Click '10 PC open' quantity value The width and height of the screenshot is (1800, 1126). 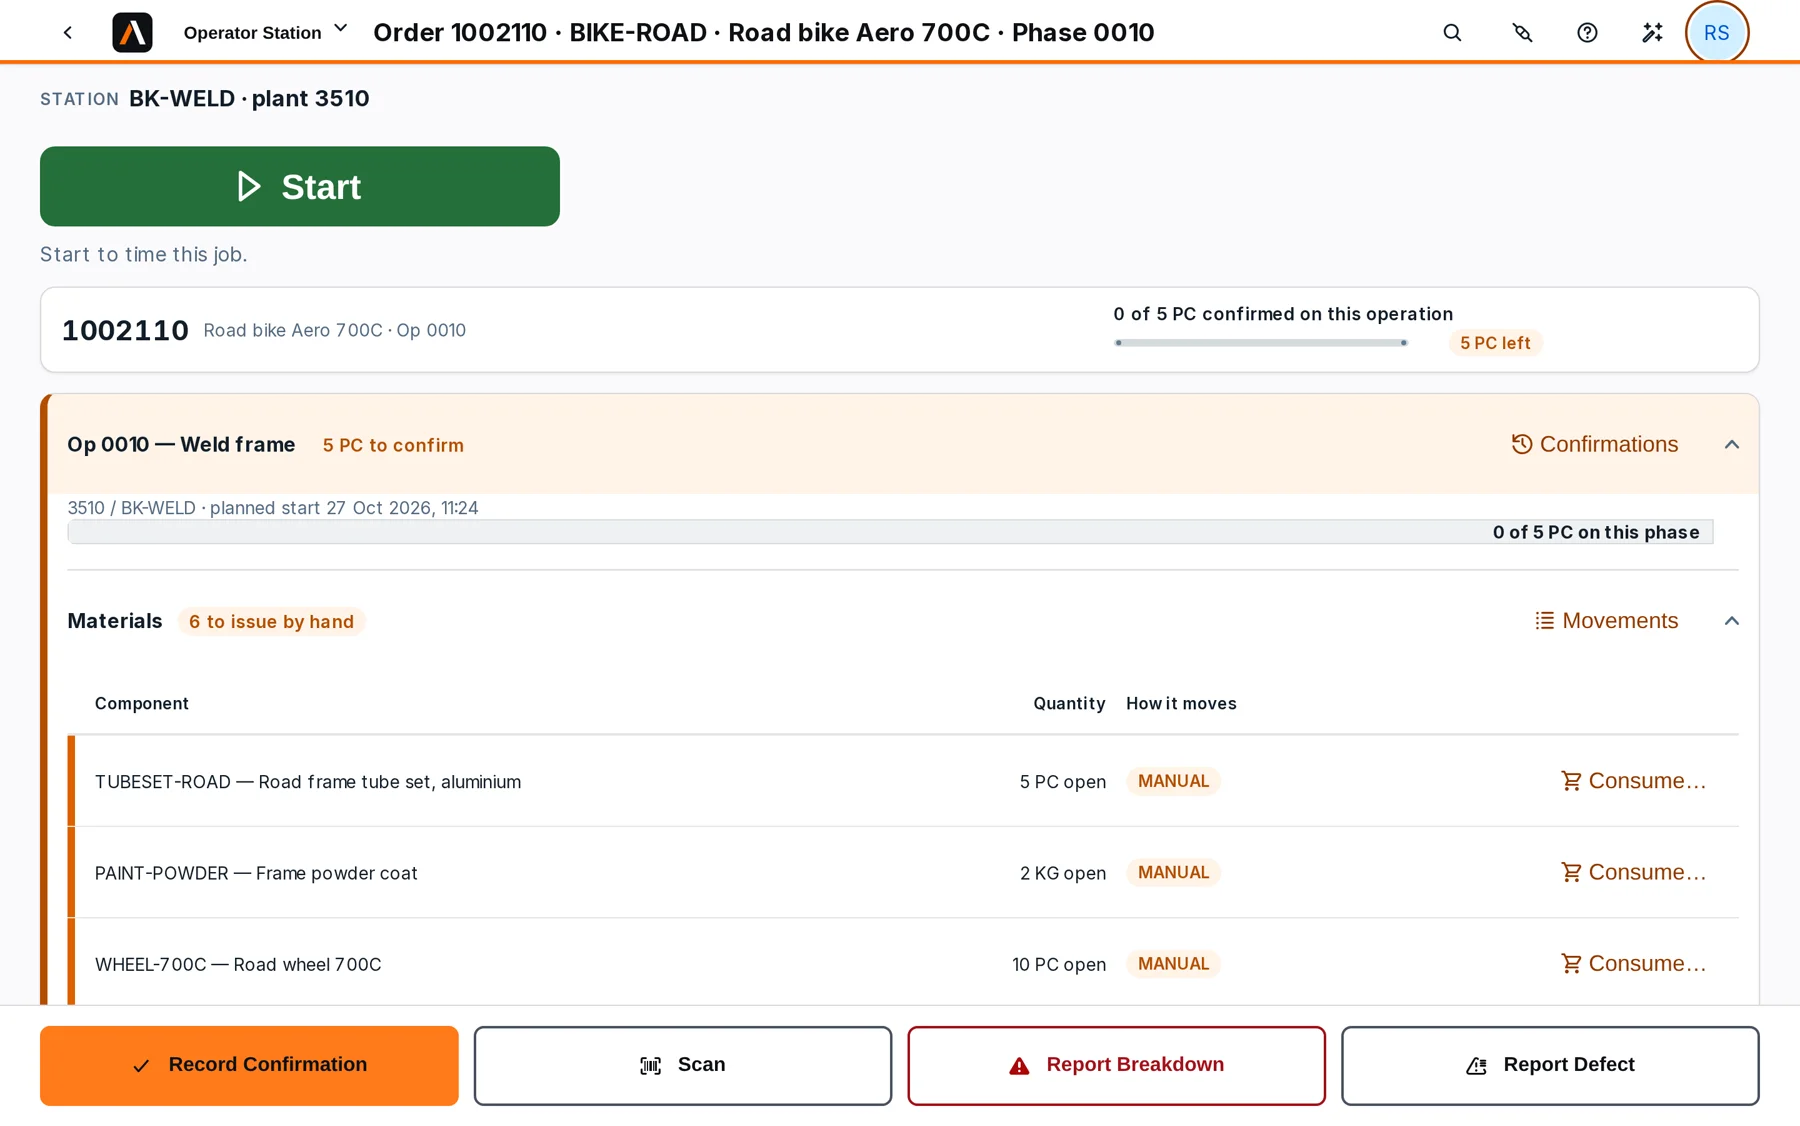[x=1059, y=965]
